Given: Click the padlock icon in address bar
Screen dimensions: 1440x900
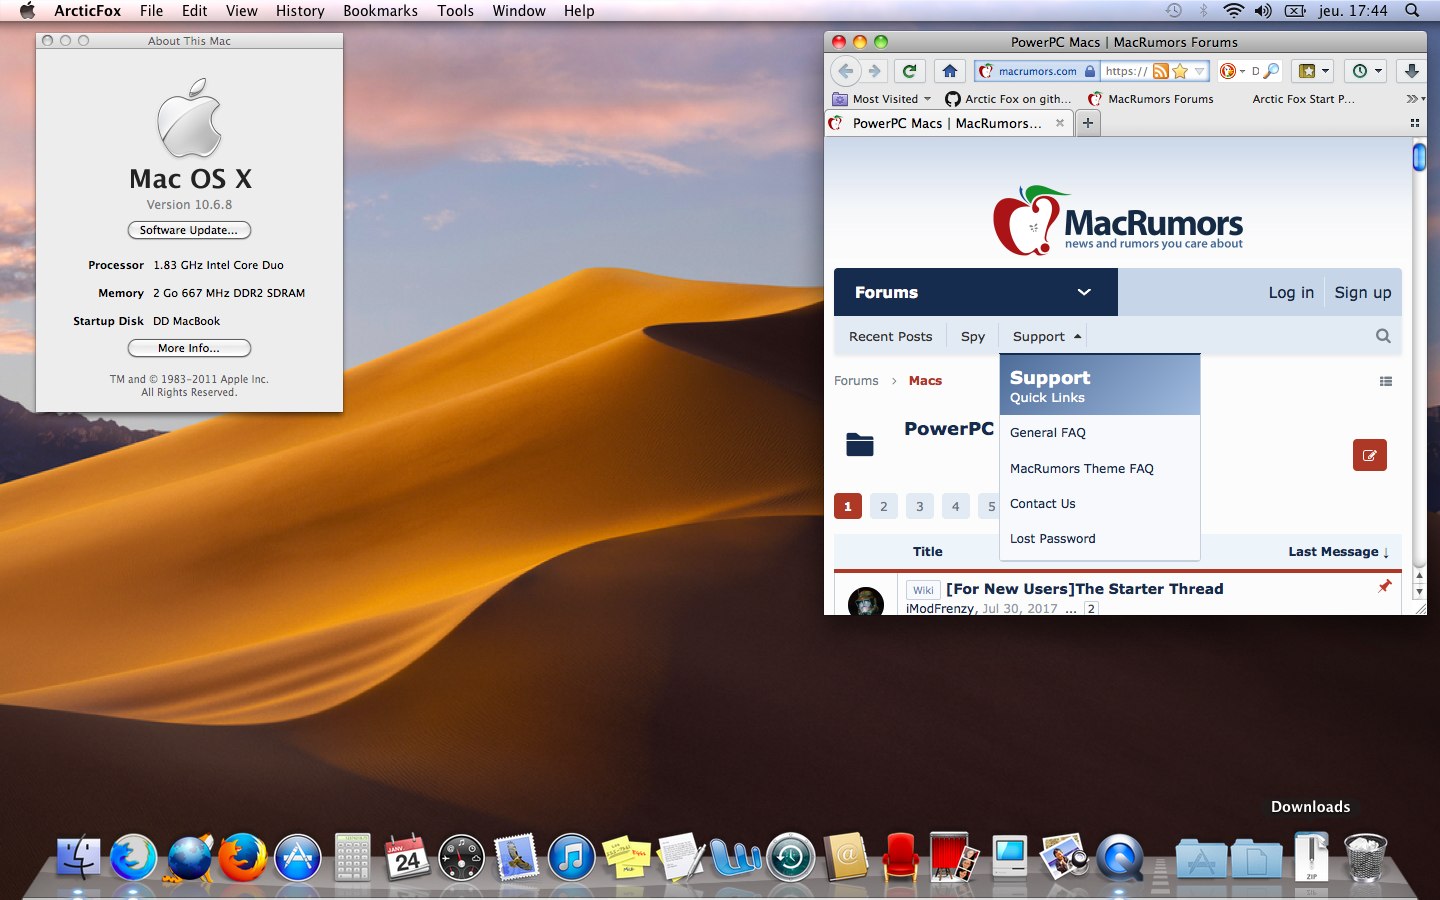Looking at the screenshot, I should click(1090, 71).
